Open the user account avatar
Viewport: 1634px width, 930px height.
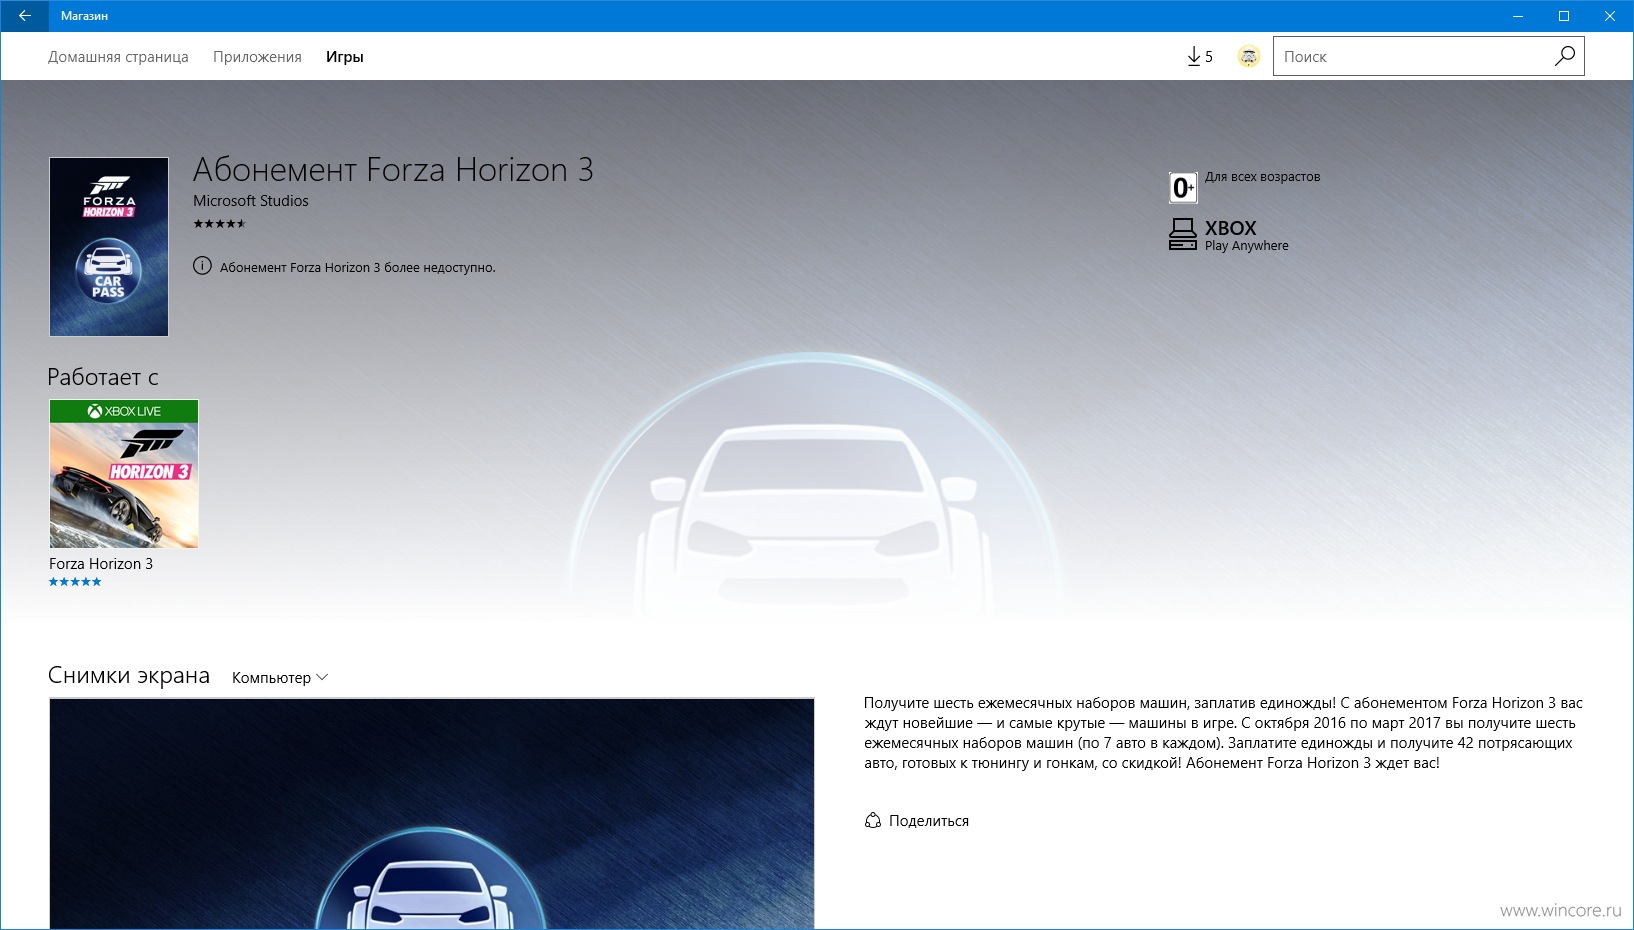1249,57
